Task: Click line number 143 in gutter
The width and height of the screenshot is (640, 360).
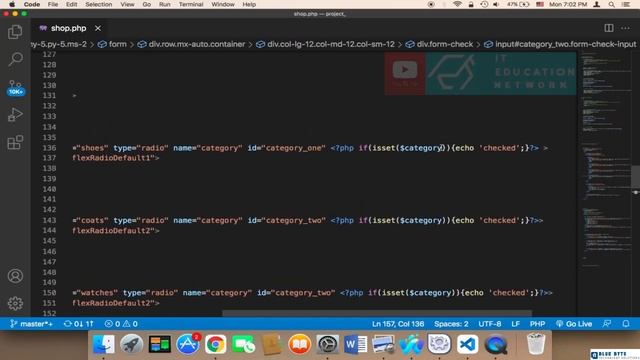Action: click(49, 220)
